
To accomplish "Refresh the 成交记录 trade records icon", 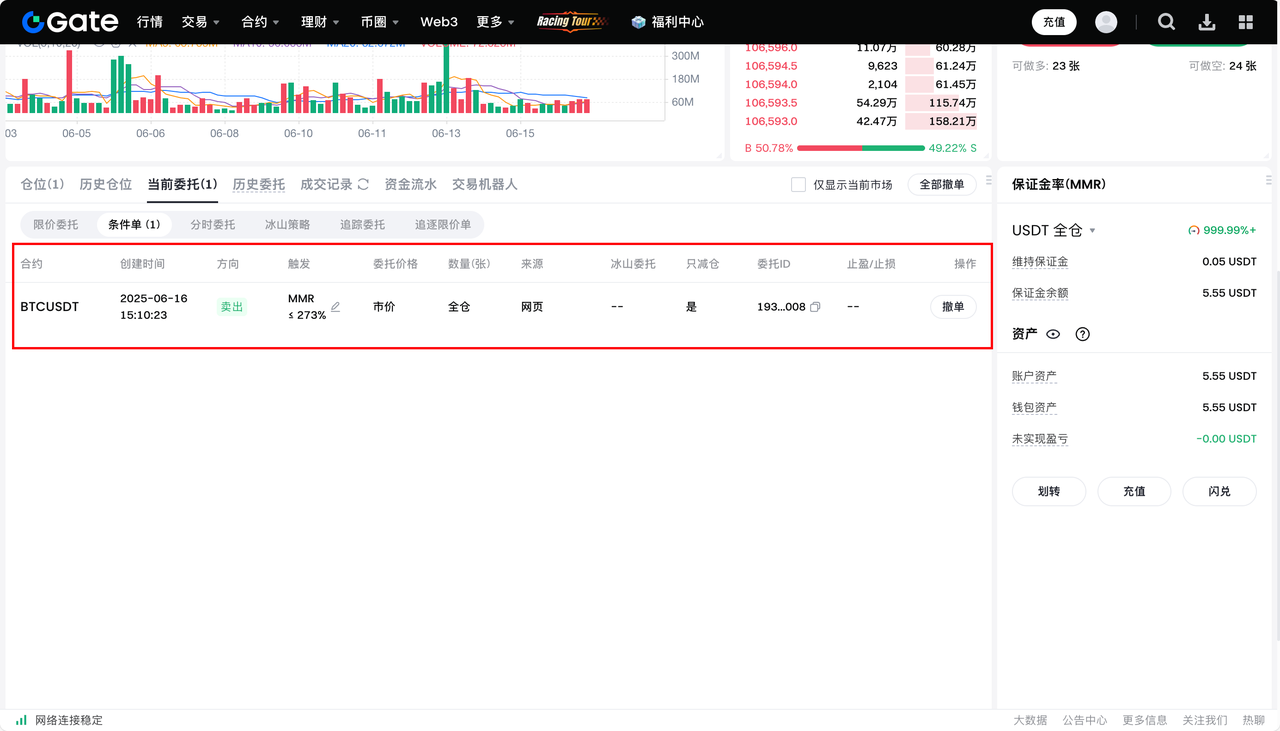I will tap(363, 184).
